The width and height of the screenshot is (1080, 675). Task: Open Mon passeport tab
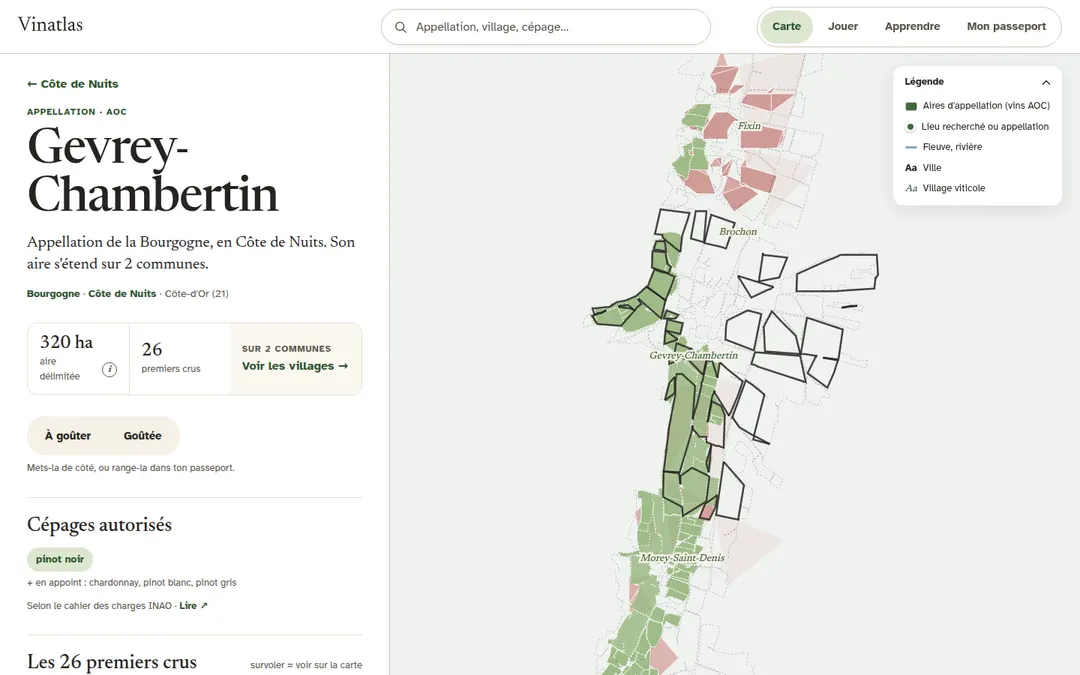tap(1006, 27)
